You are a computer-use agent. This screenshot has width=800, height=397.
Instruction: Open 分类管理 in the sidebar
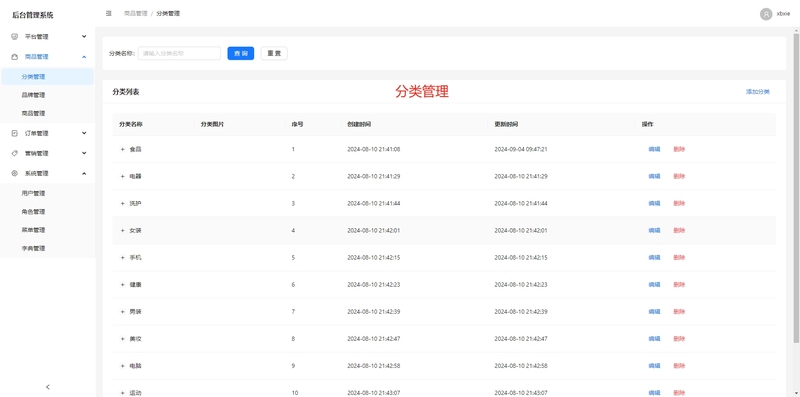[x=48, y=77]
